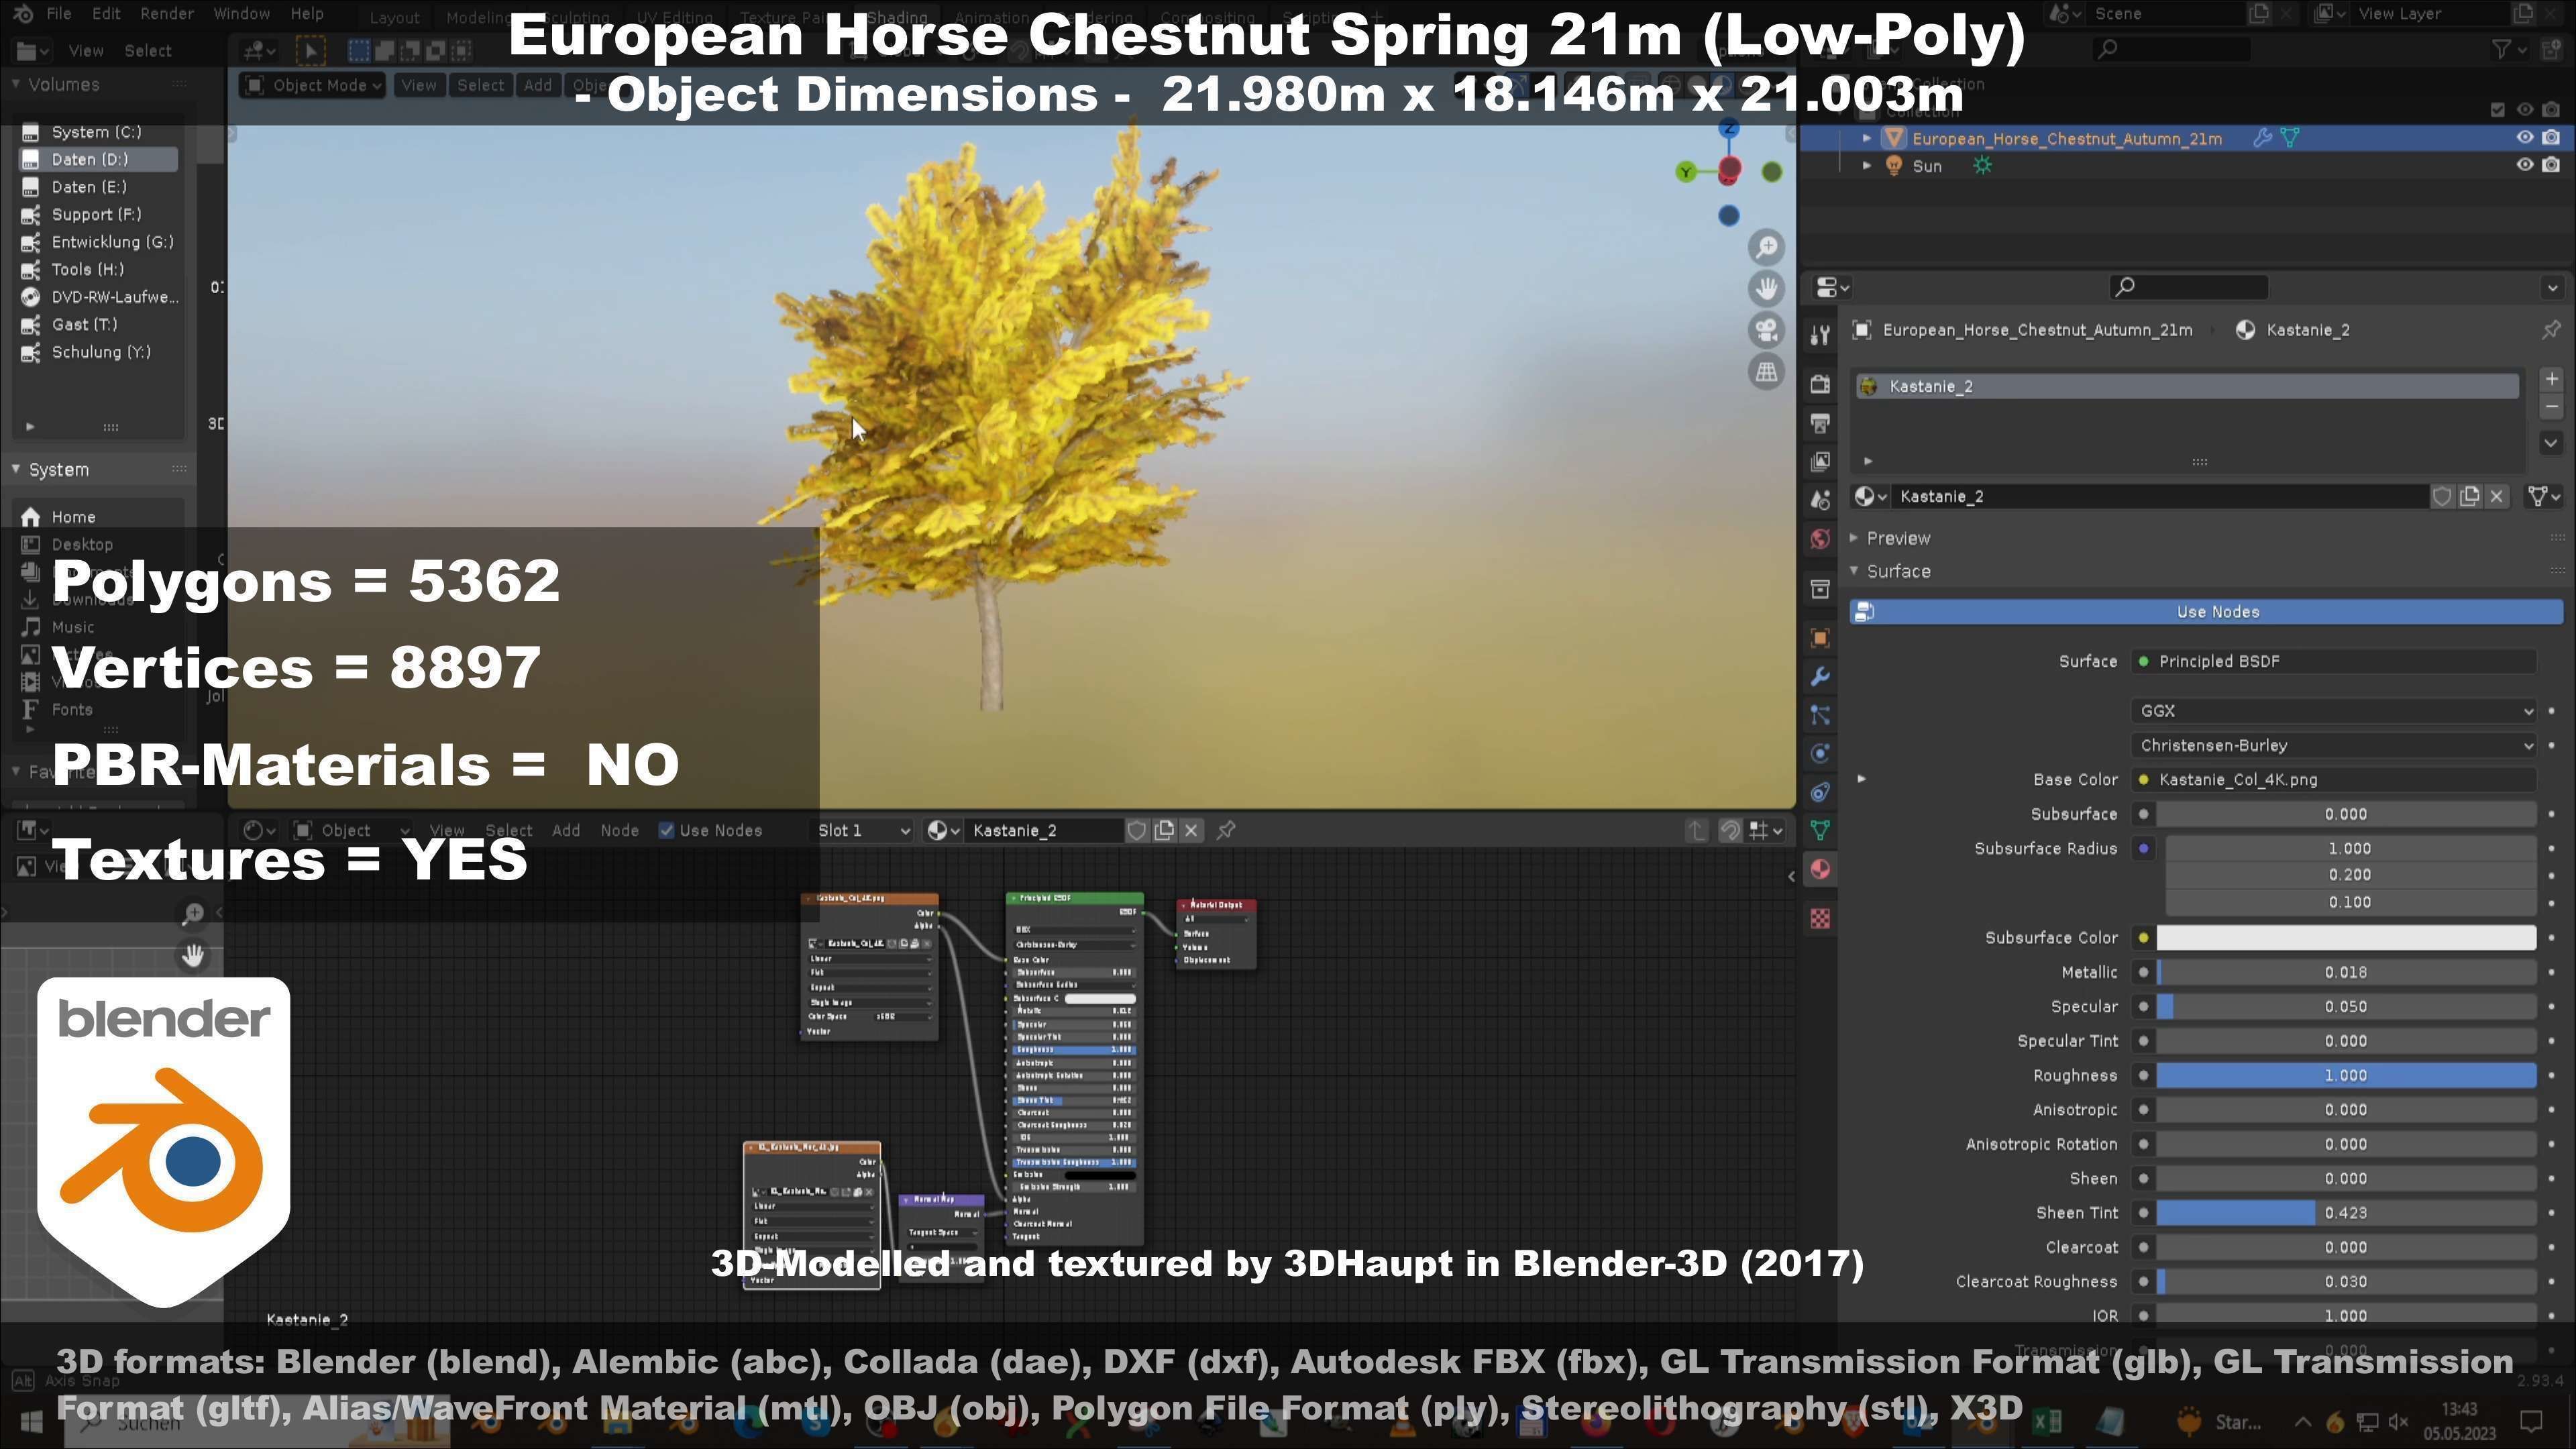Select Daten (D:) volume in file browser

[98, 159]
